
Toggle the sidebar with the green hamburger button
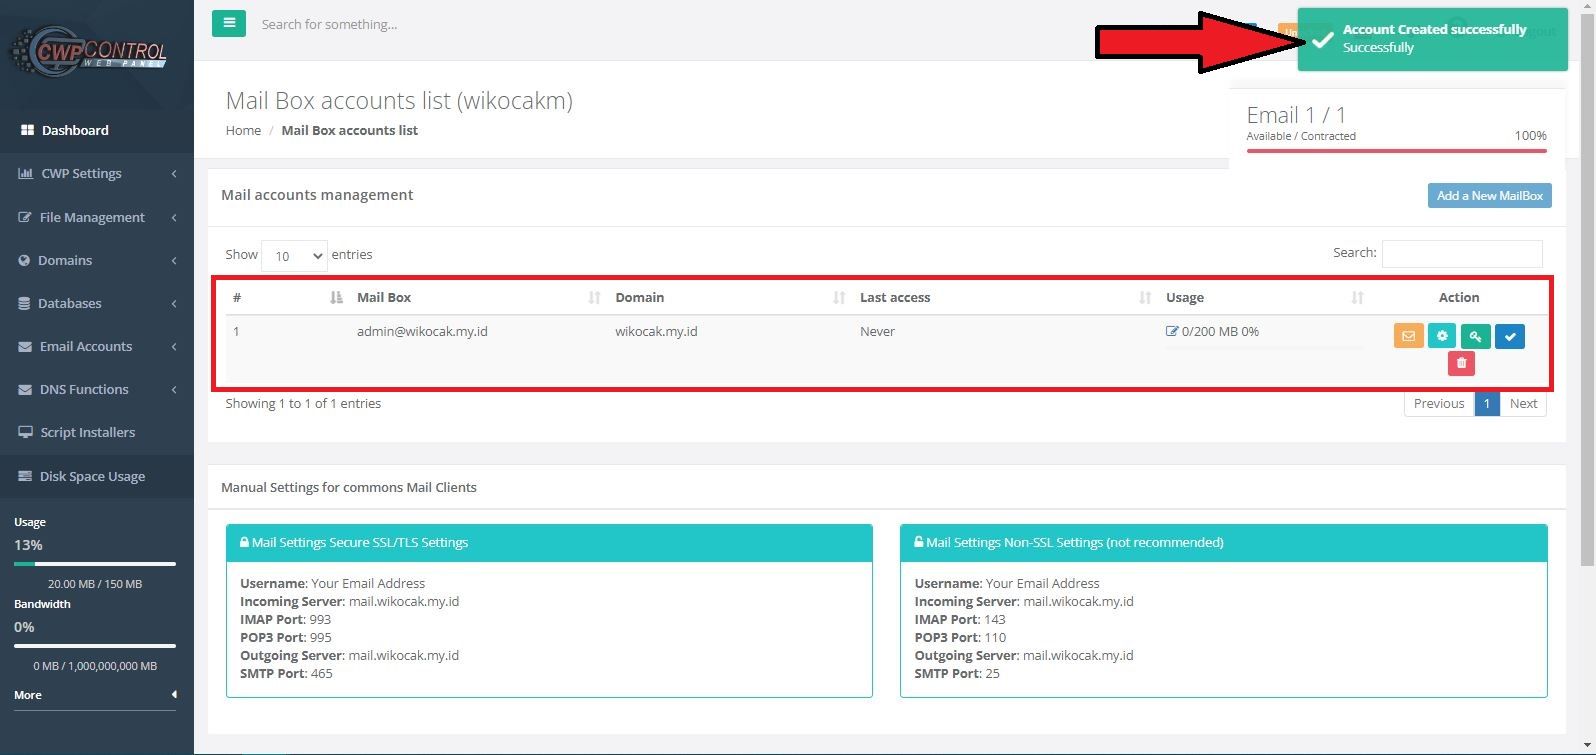click(x=229, y=23)
